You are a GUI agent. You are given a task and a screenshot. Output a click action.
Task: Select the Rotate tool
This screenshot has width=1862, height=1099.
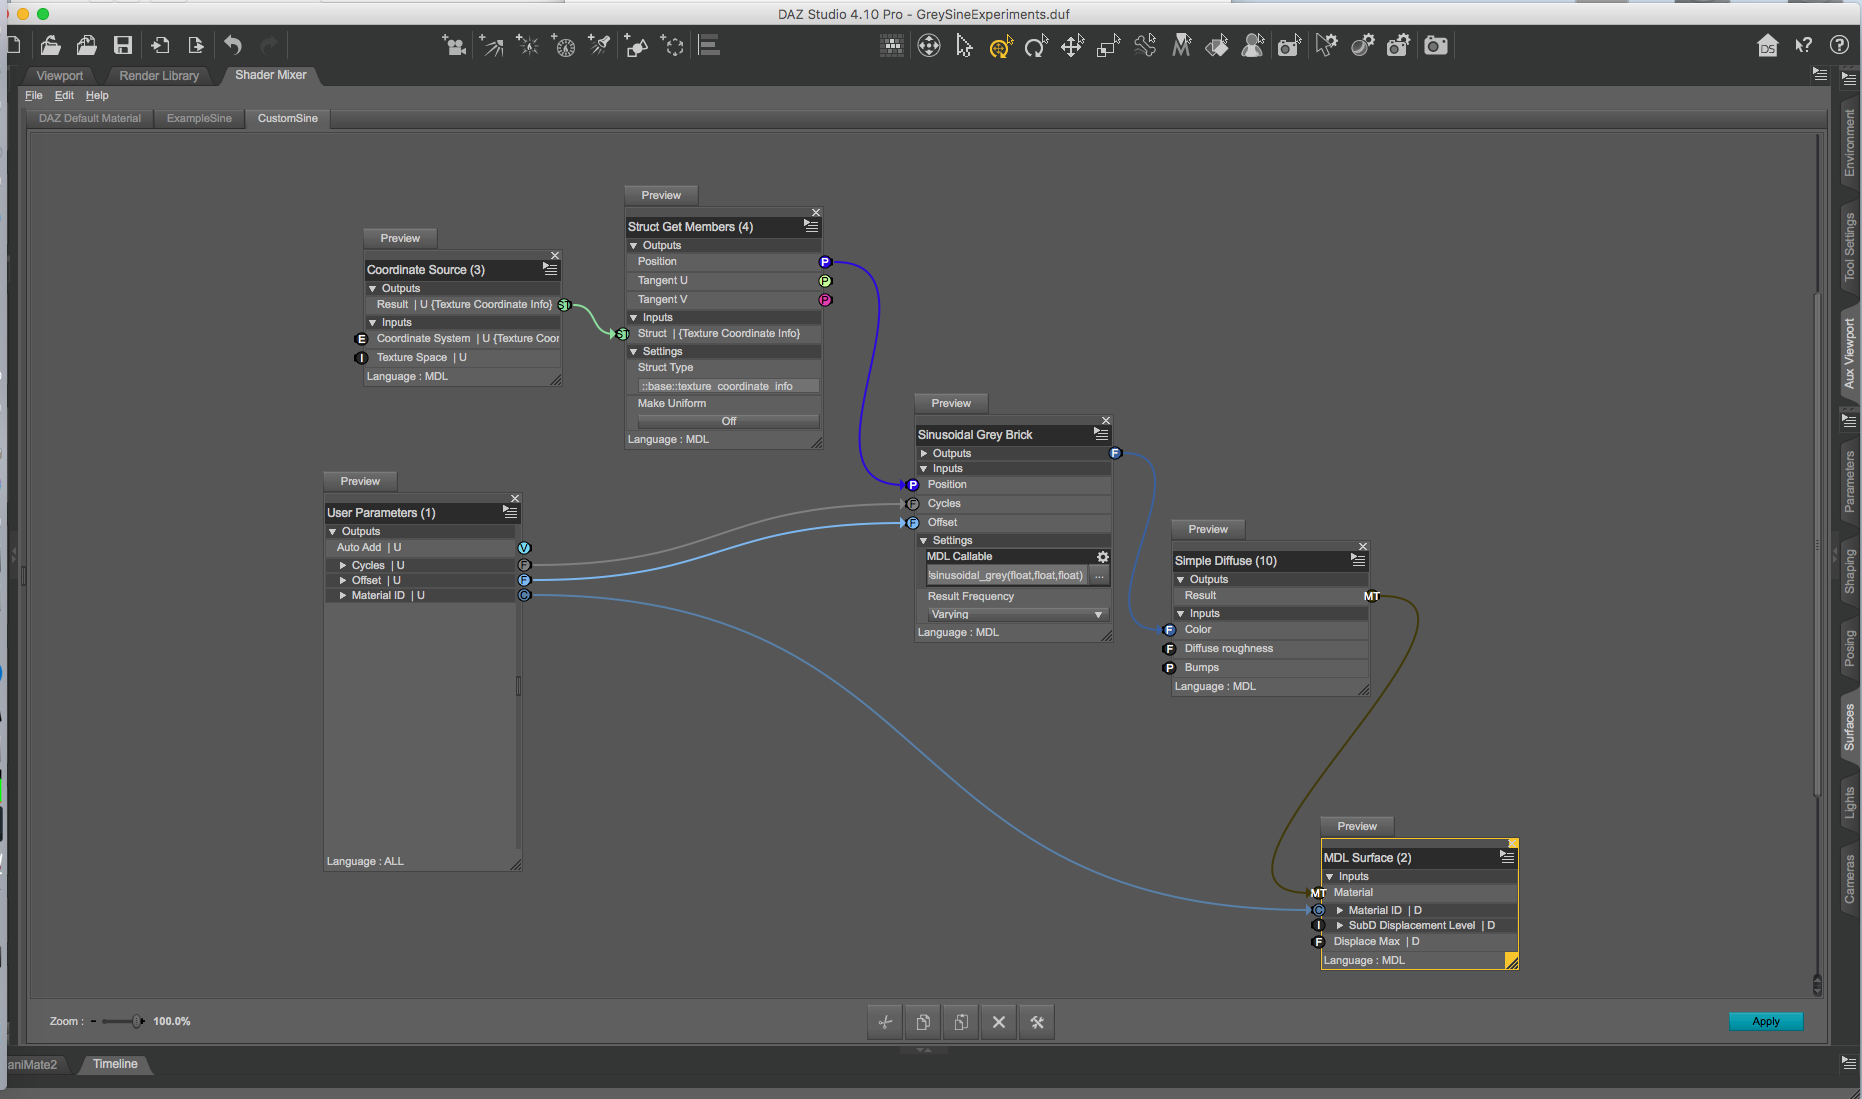point(1036,45)
